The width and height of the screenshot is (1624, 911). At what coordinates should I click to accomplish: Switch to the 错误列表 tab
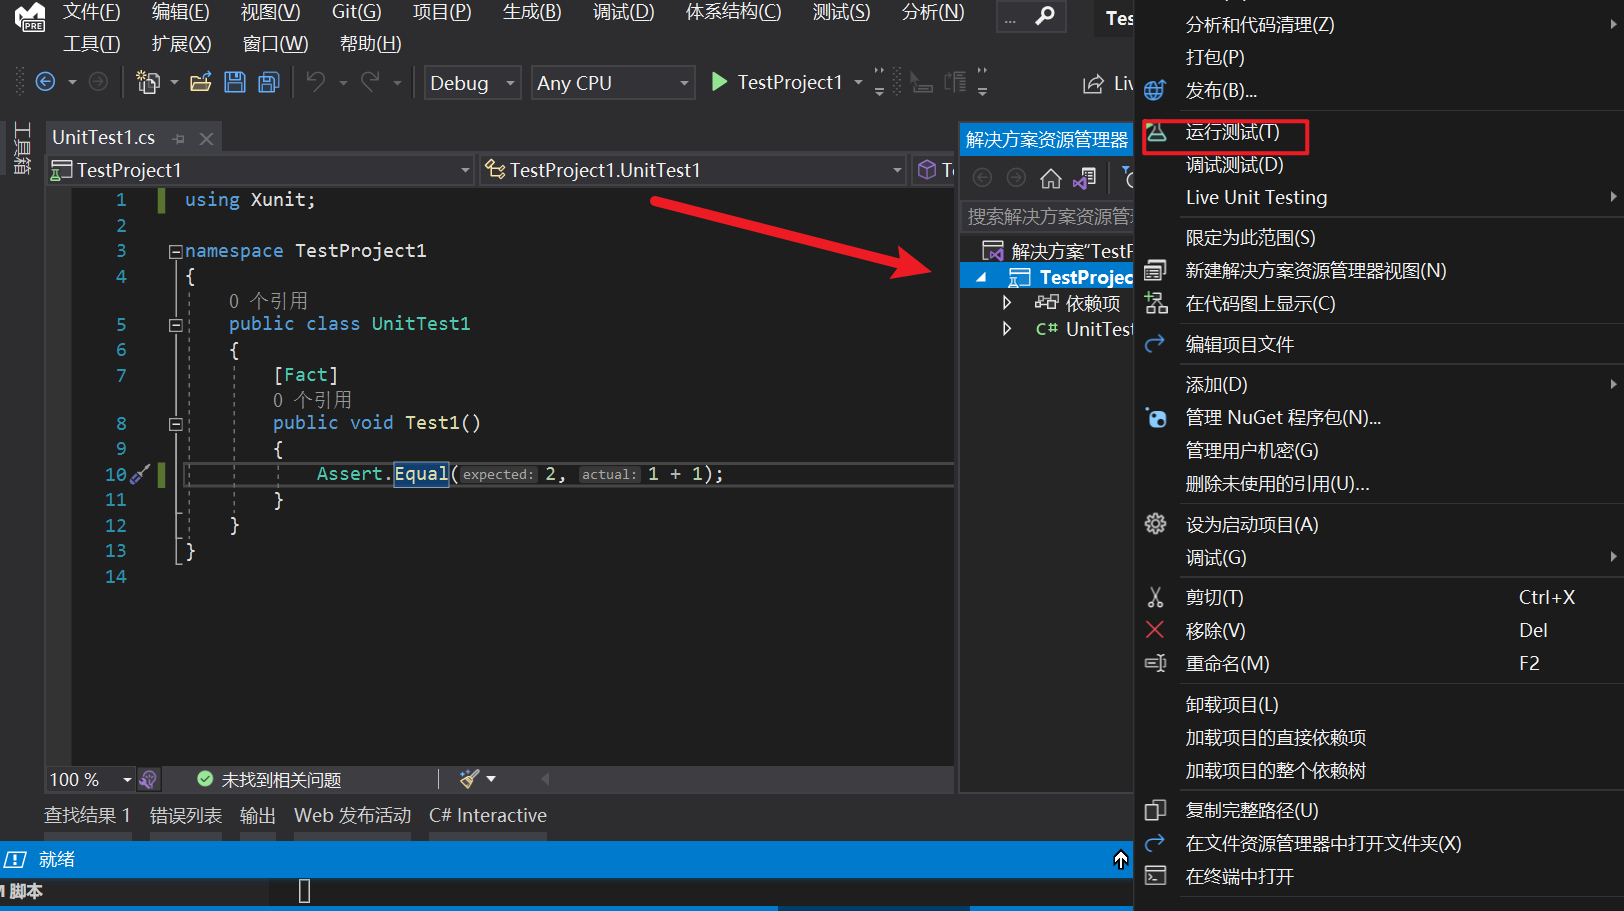point(185,815)
